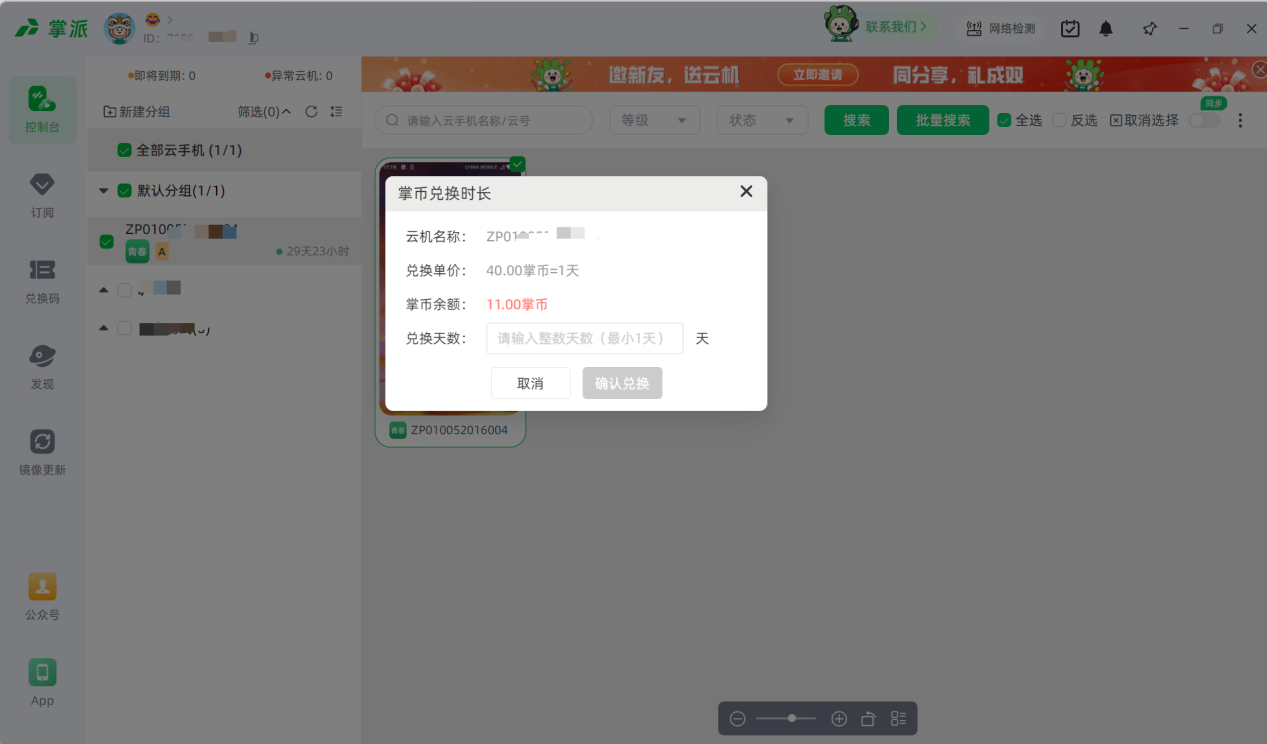The width and height of the screenshot is (1267, 744).
Task: Open notifications bell
Action: (x=1106, y=29)
